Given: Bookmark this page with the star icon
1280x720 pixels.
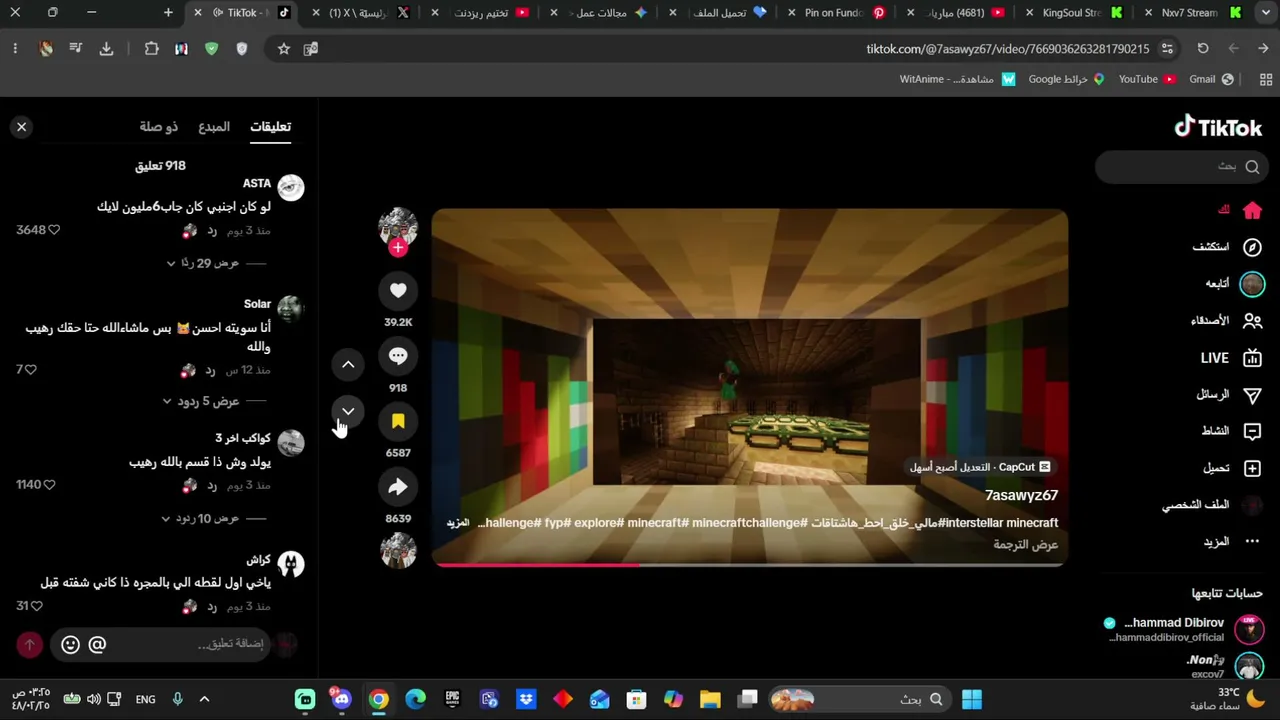Looking at the screenshot, I should tap(284, 48).
